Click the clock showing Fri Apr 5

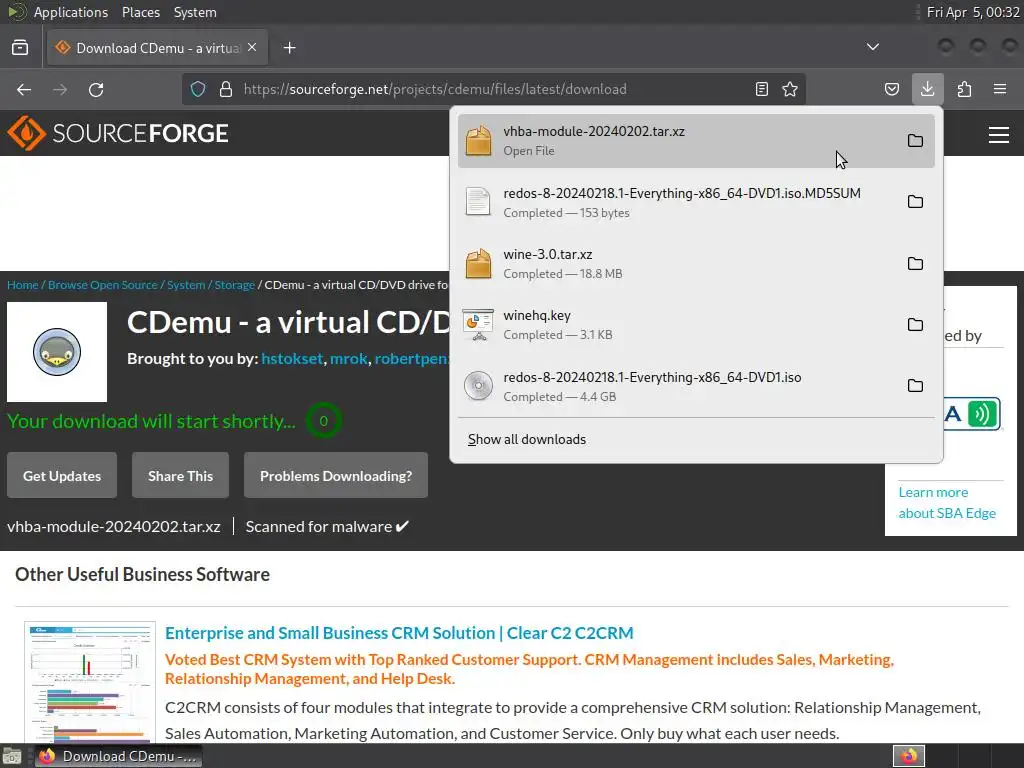pos(973,12)
